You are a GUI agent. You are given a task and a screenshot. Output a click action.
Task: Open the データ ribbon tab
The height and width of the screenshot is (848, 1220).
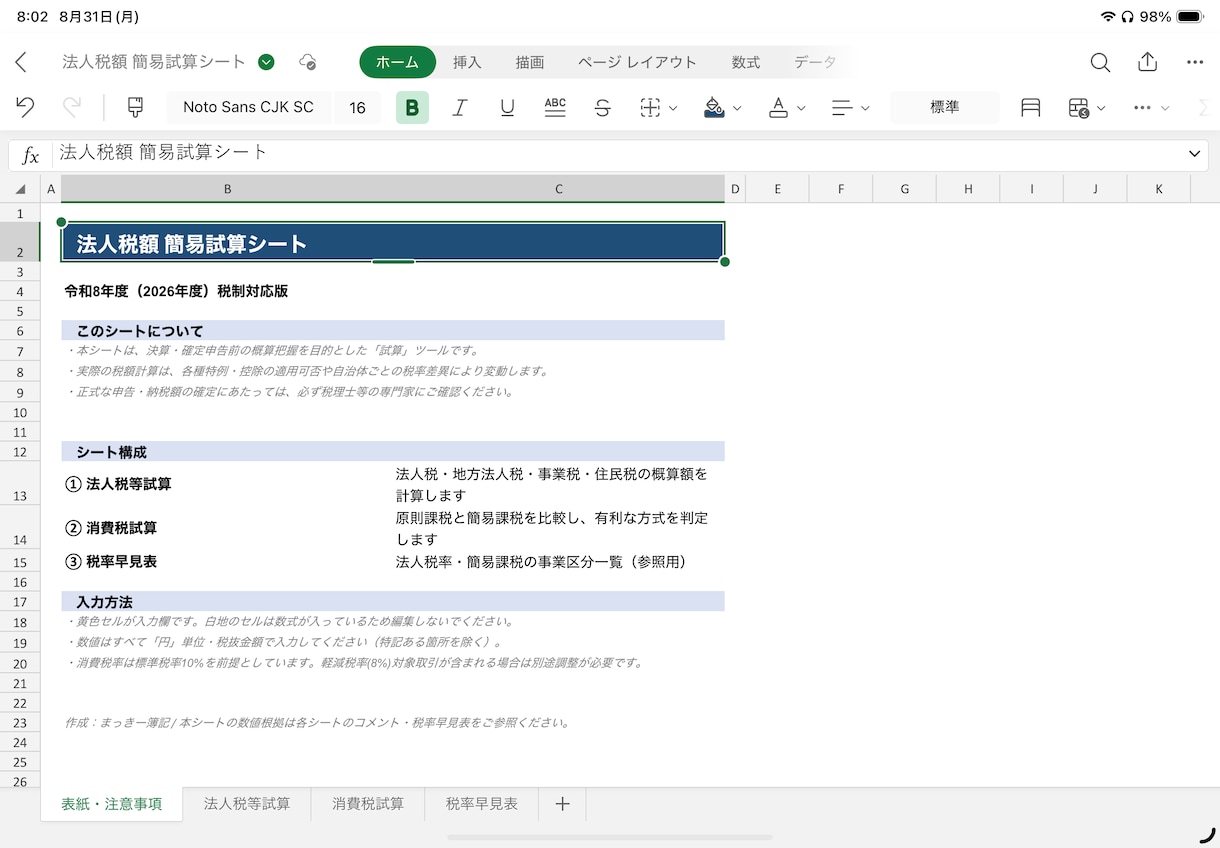click(x=815, y=62)
